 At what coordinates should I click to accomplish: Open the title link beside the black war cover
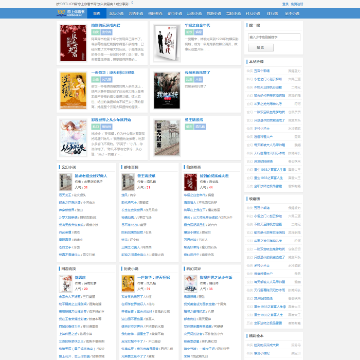point(198,72)
